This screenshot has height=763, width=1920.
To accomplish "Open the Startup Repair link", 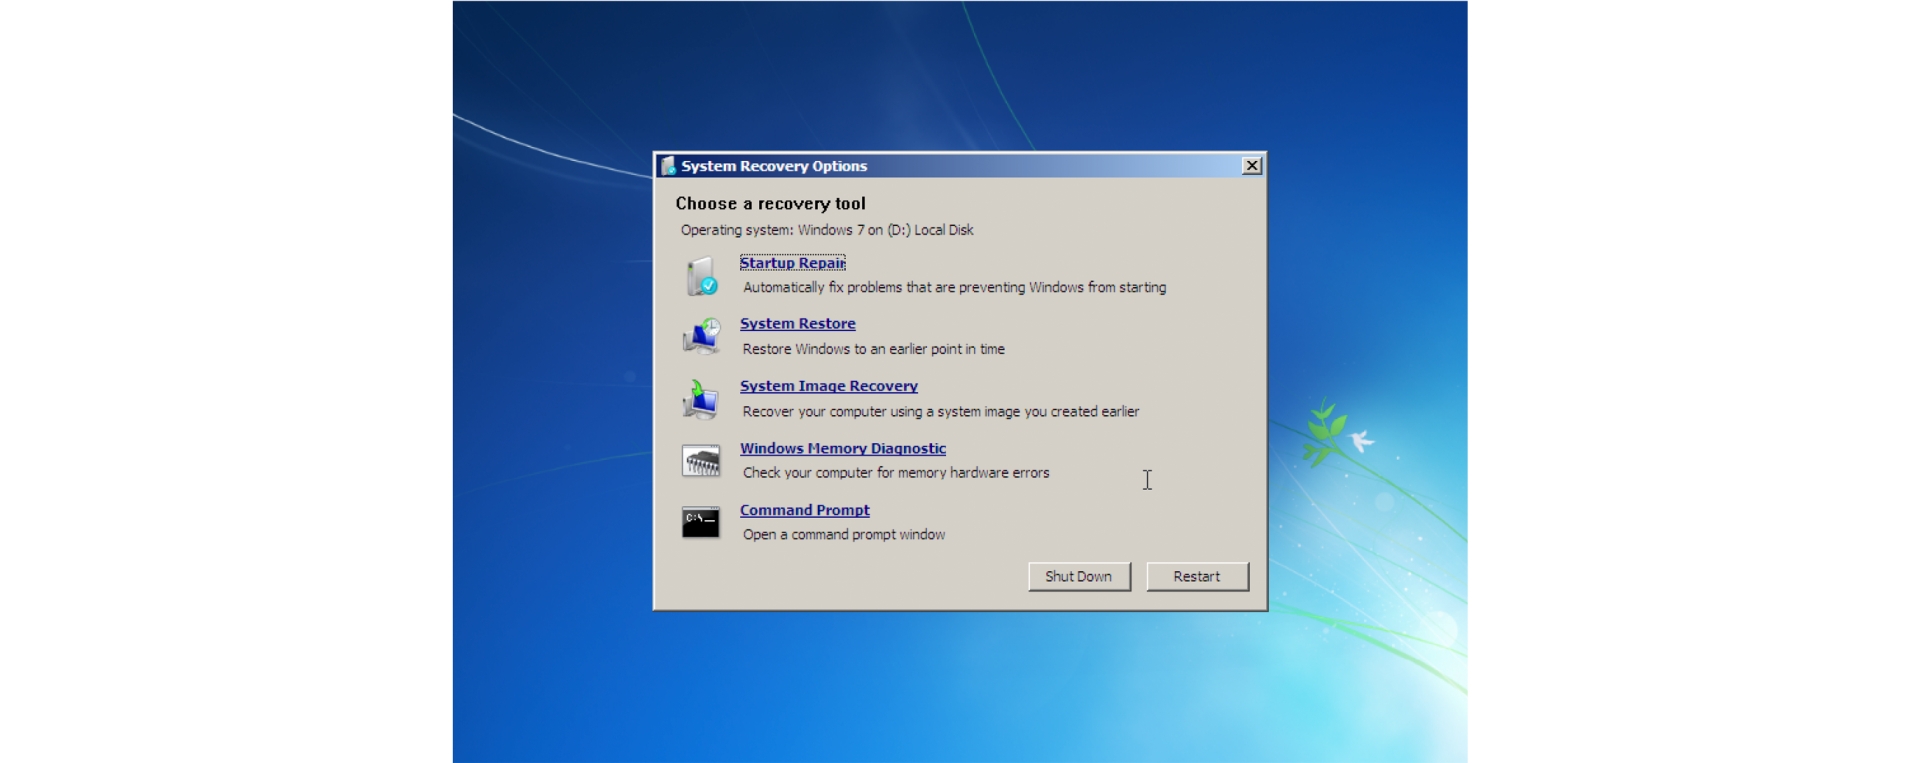I will (792, 263).
